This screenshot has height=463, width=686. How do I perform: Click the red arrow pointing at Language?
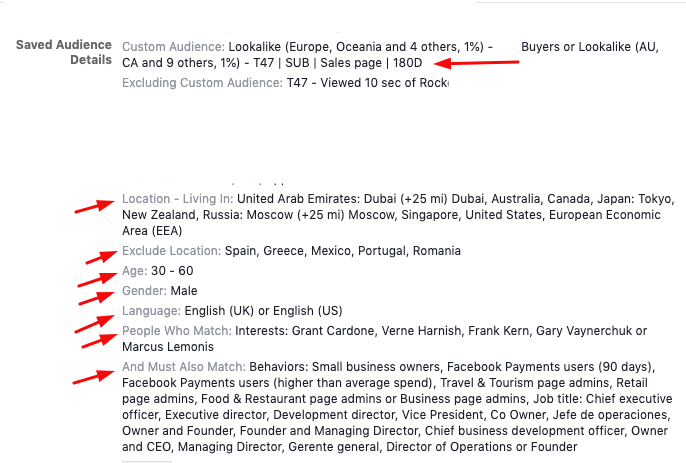pyautogui.click(x=94, y=324)
